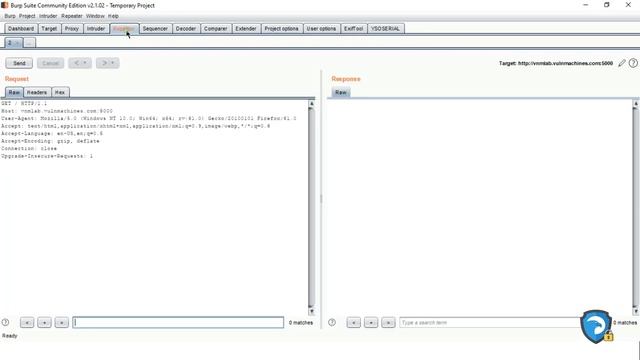Open the Project menu
This screenshot has width=640, height=360.
tap(27, 16)
